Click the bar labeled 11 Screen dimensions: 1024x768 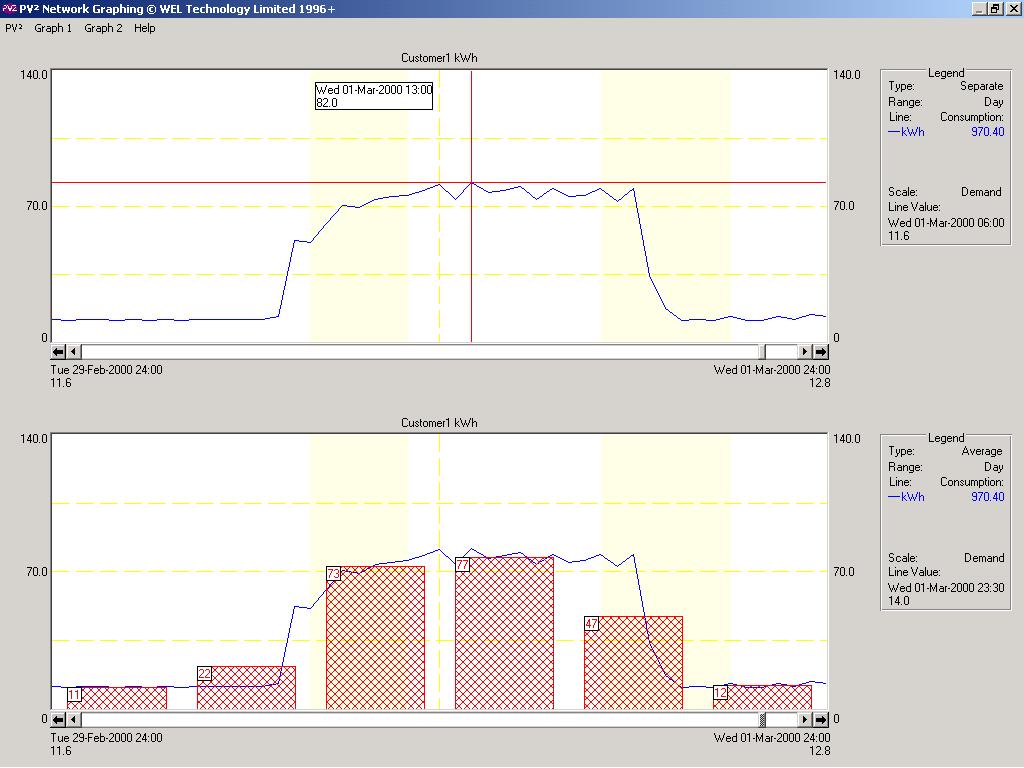tap(117, 698)
